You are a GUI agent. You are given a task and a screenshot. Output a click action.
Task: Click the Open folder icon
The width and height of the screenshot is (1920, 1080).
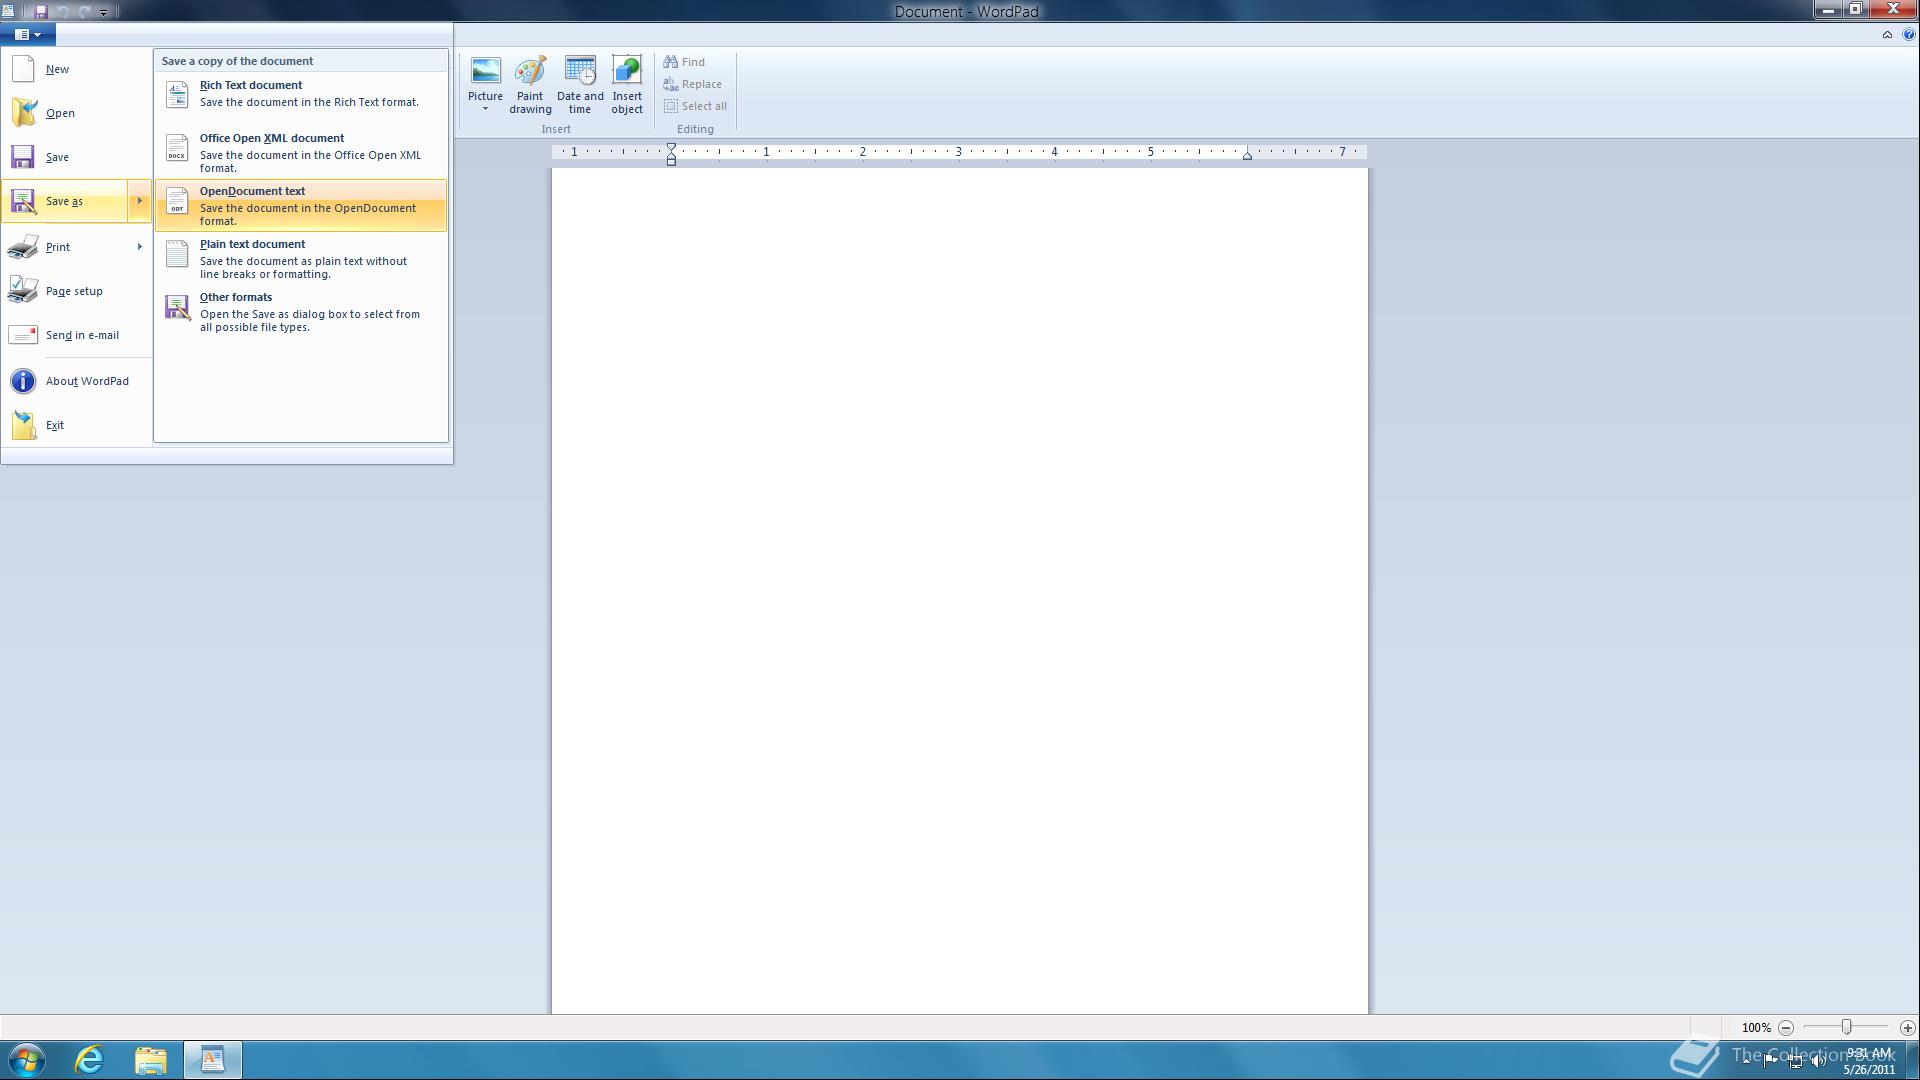click(x=23, y=113)
